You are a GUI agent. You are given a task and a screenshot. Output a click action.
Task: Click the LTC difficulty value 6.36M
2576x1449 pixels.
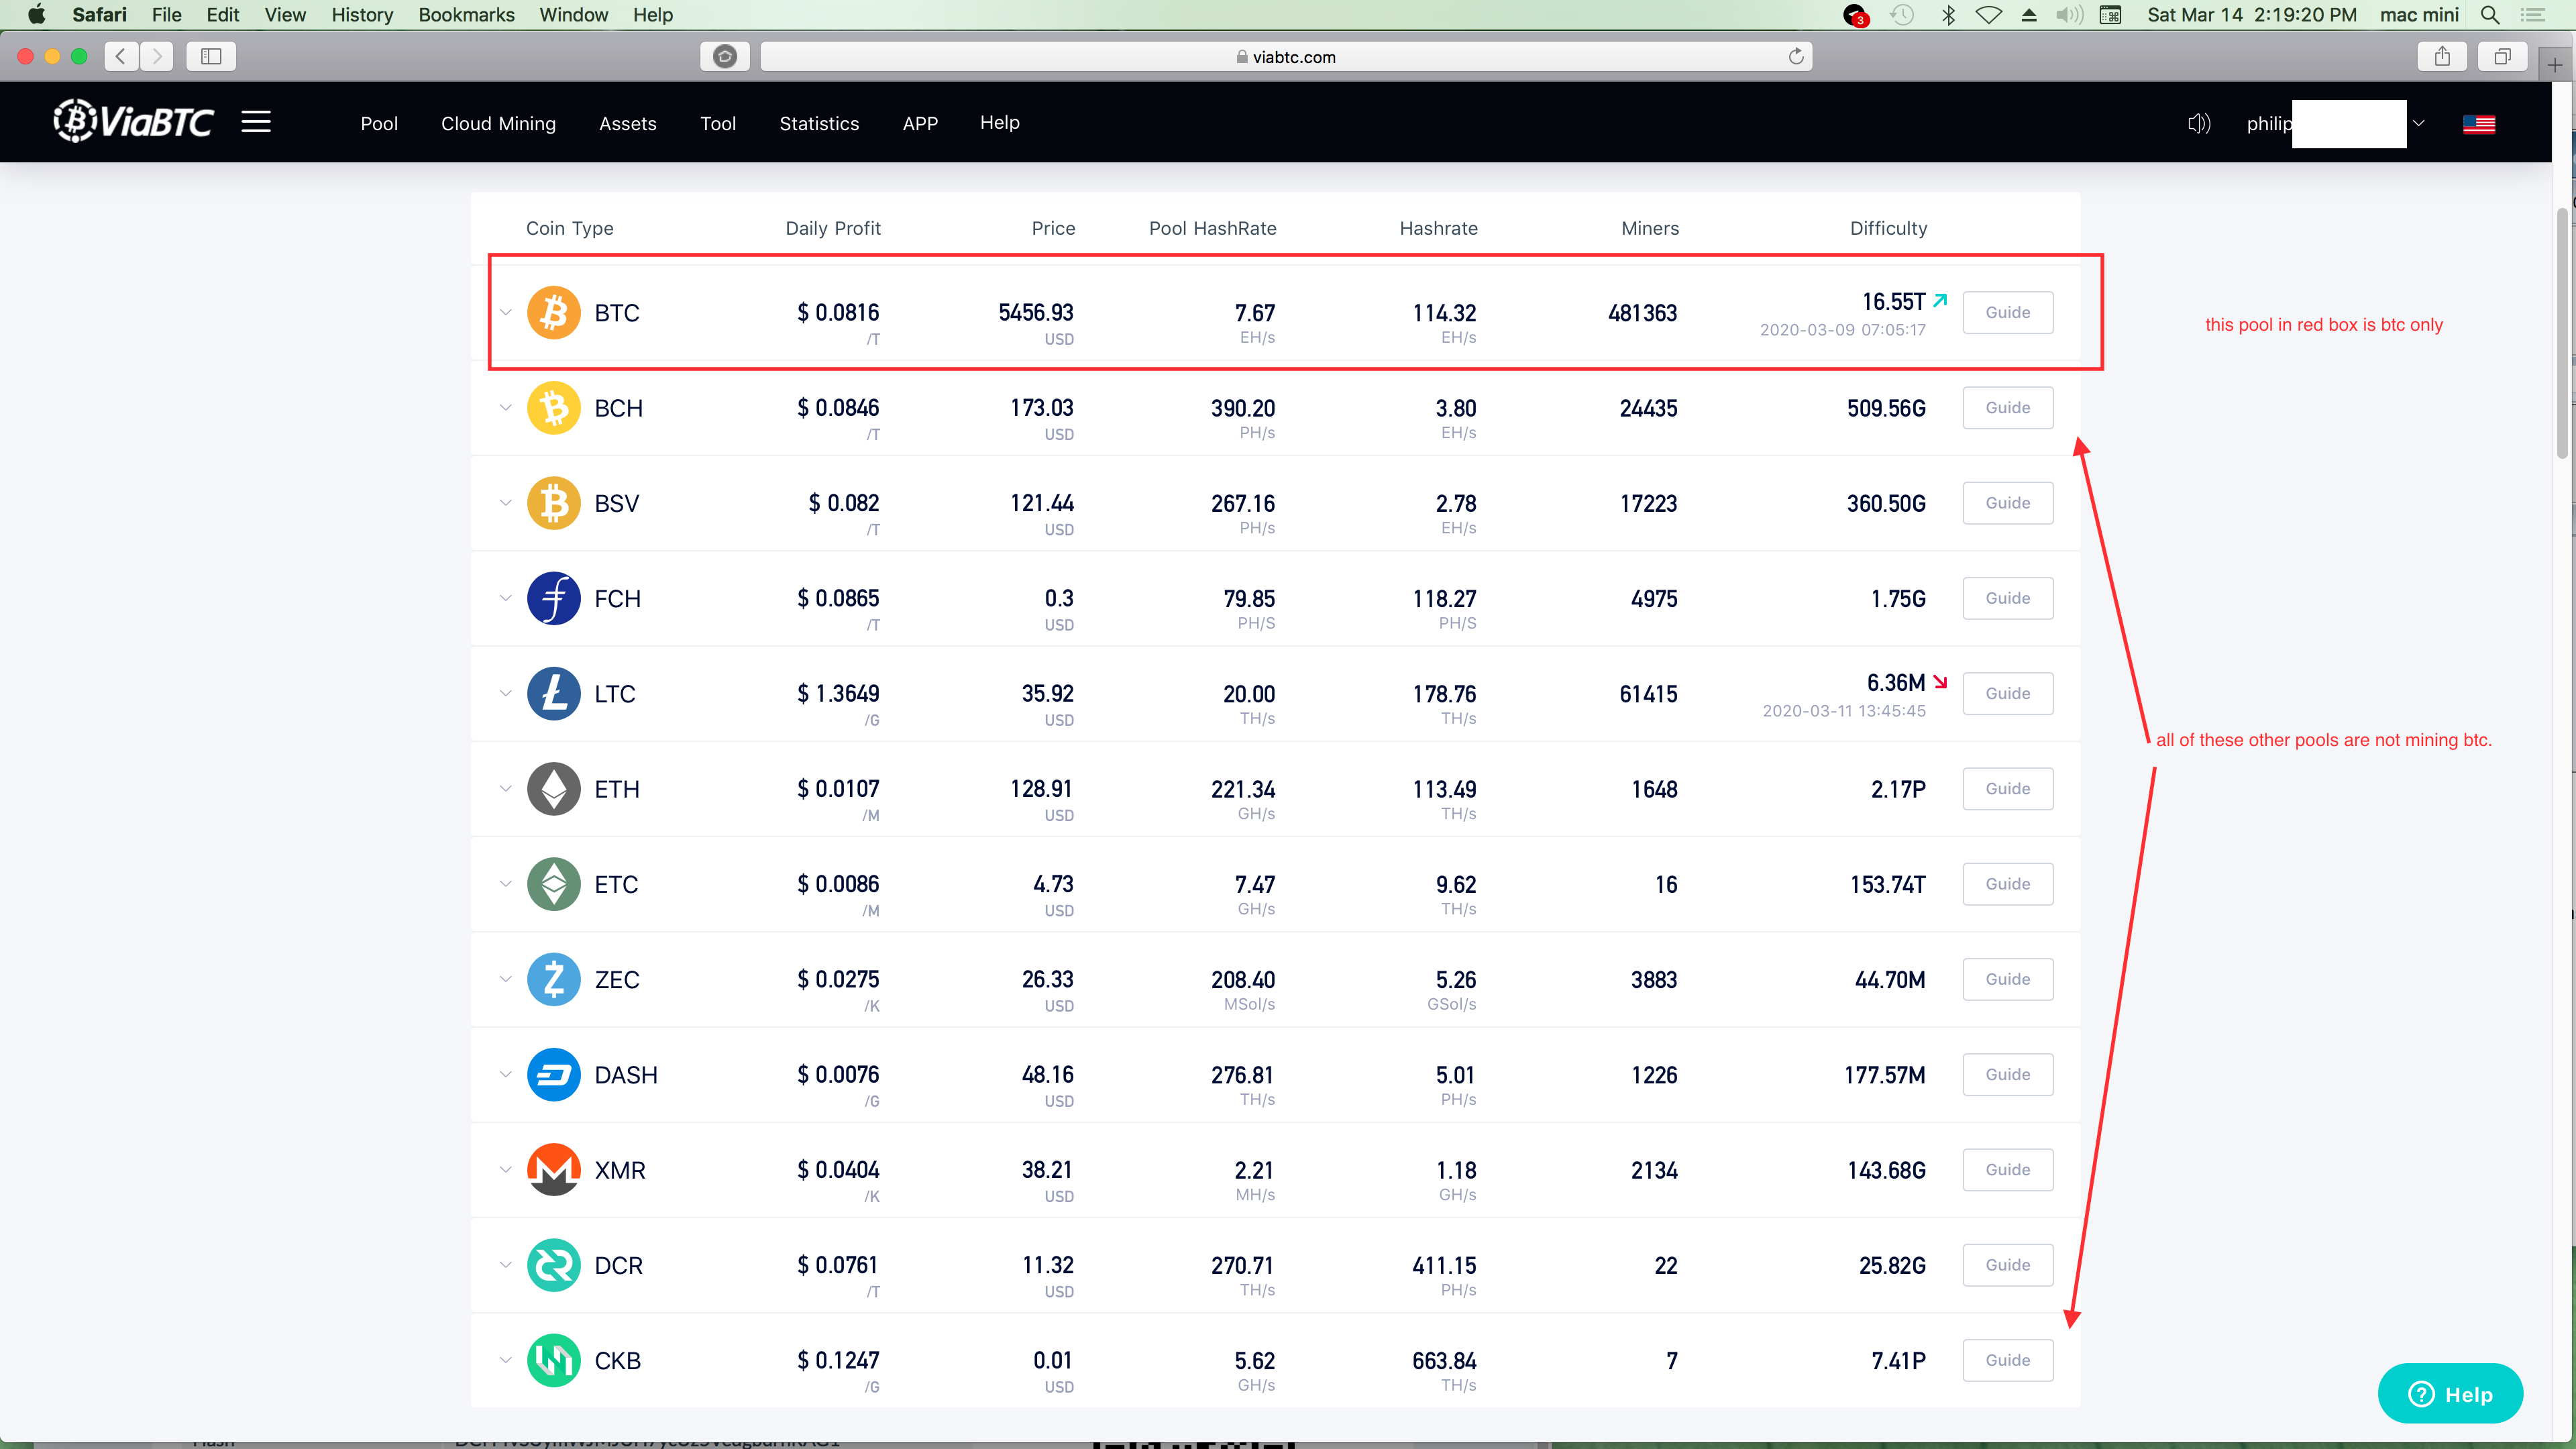pos(1896,683)
